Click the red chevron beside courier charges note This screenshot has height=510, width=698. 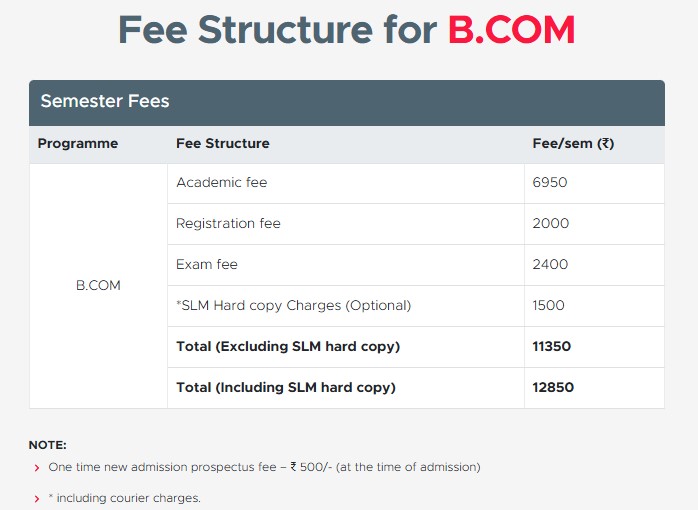pos(37,499)
